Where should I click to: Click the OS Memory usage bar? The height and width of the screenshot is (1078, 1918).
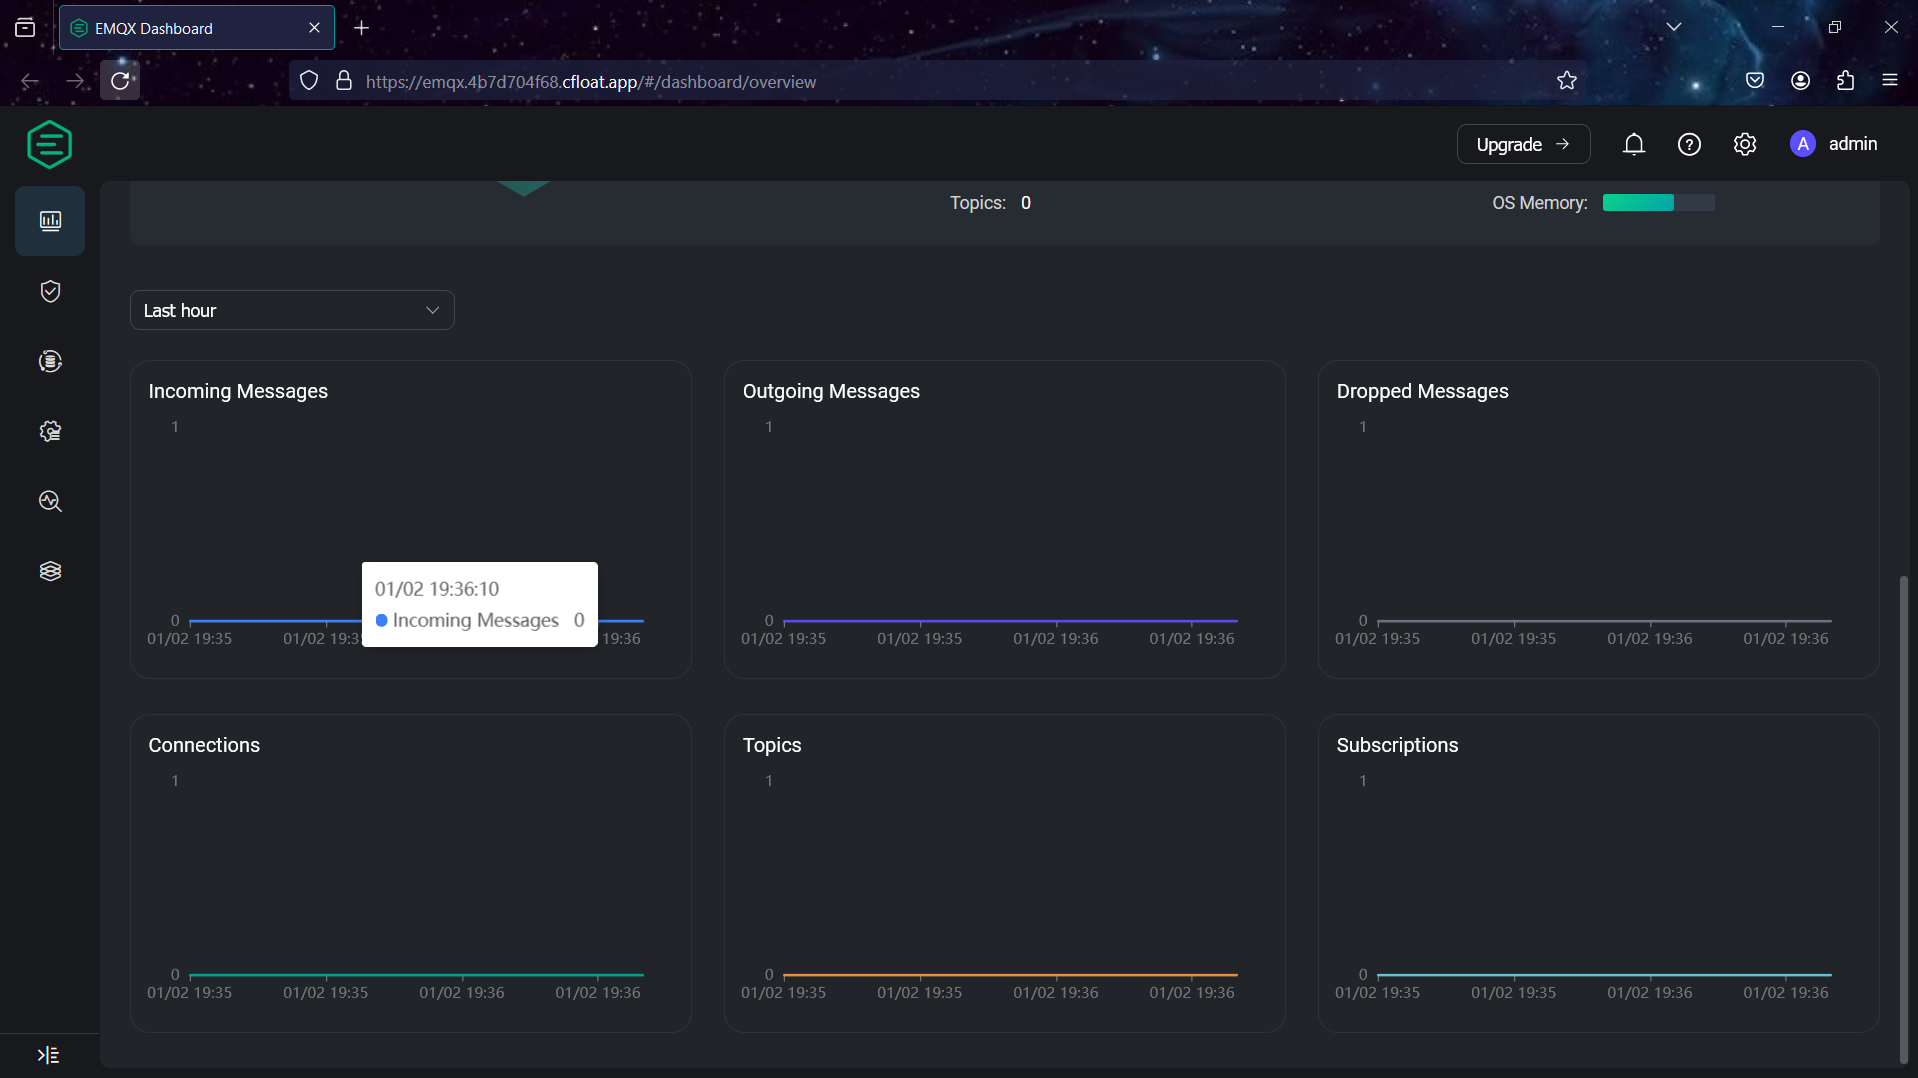tap(1658, 202)
